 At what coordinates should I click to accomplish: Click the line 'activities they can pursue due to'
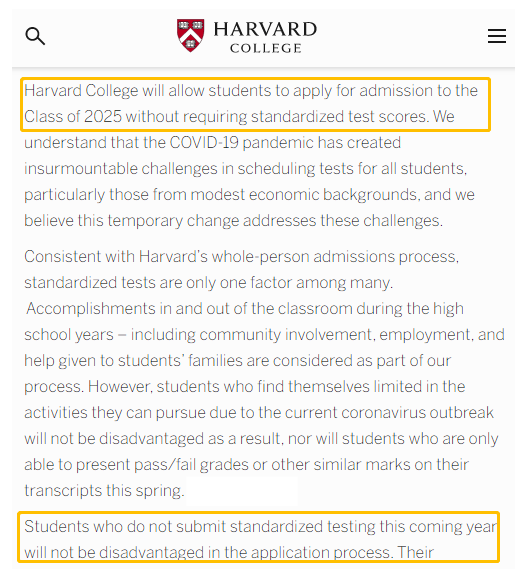pyautogui.click(x=259, y=413)
